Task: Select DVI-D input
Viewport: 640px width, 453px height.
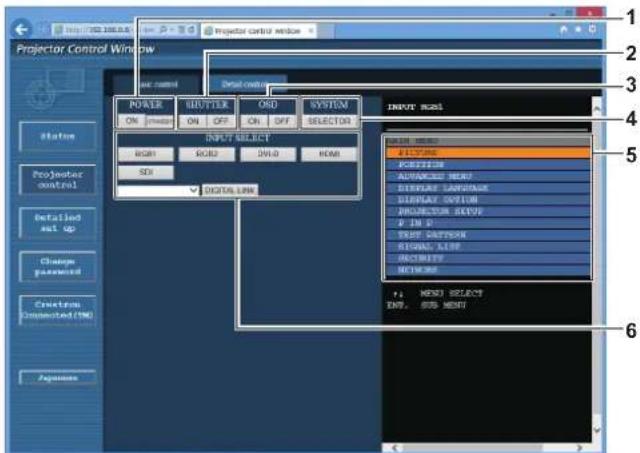Action: [268, 154]
